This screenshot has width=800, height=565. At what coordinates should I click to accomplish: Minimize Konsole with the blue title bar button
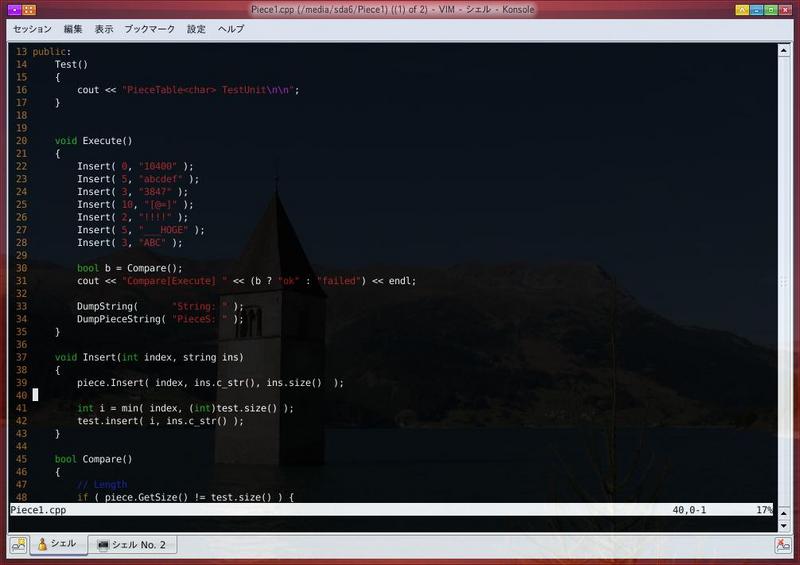click(757, 10)
